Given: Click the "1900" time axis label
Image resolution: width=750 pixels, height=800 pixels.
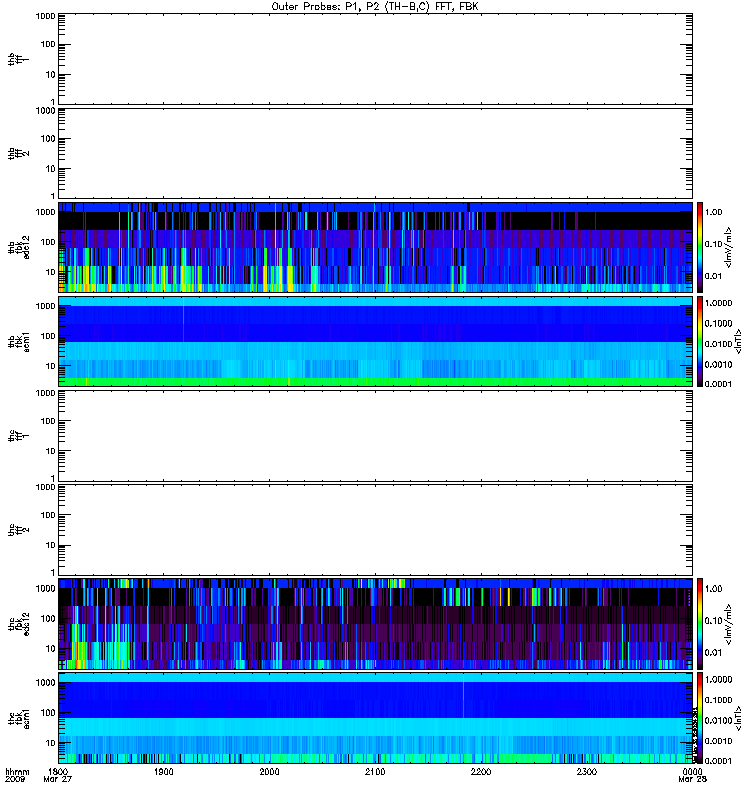Looking at the screenshot, I should 163,772.
